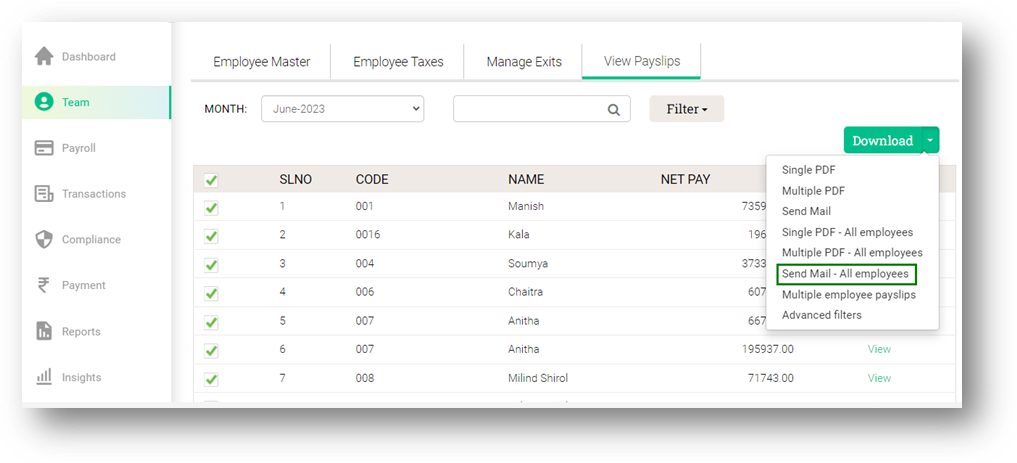Uncheck the checkbox for Anitha row 5

(x=211, y=322)
